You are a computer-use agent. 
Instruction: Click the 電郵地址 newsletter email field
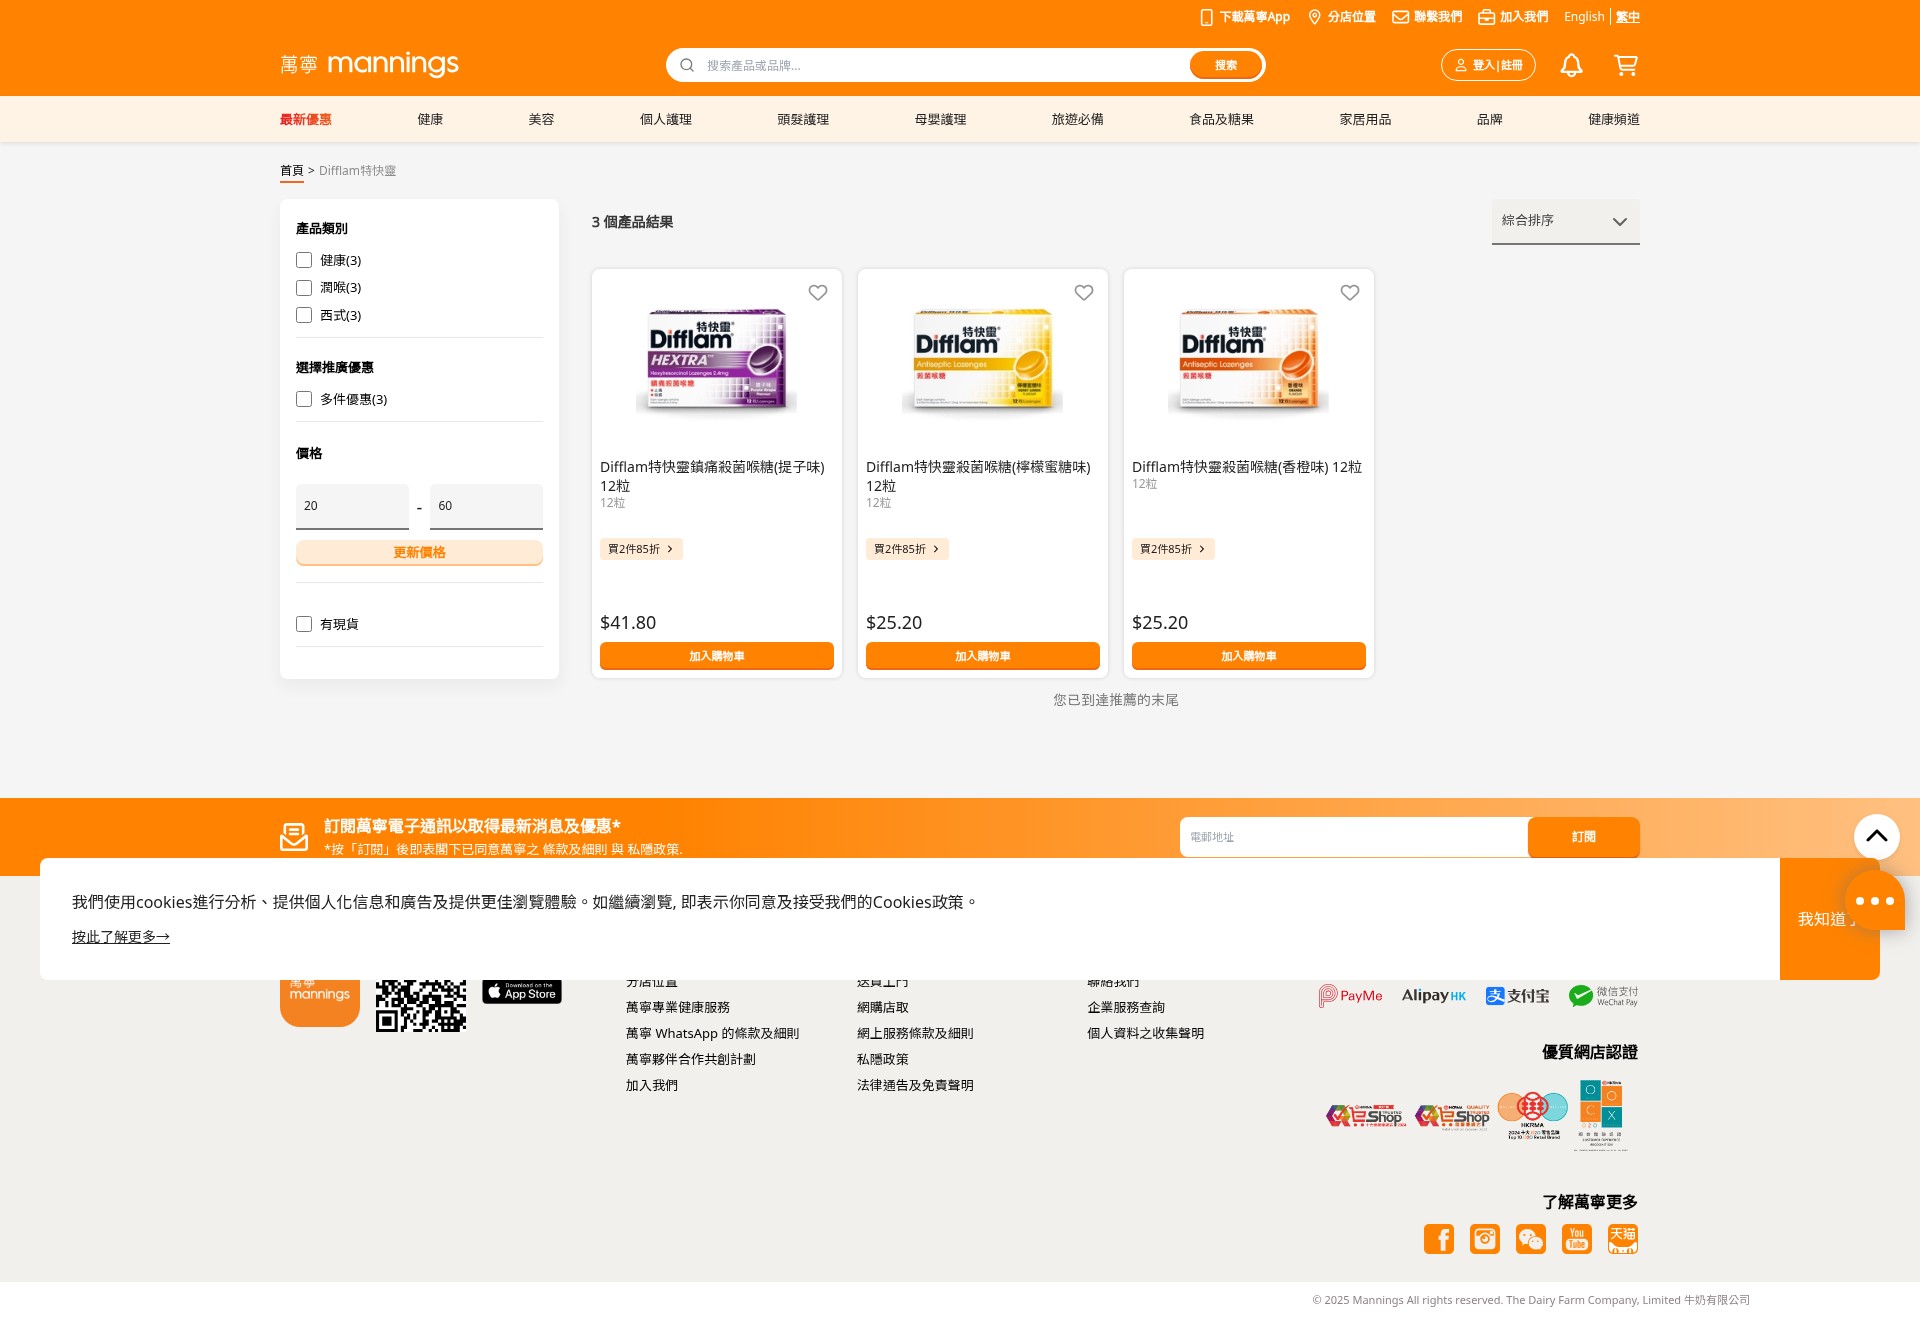point(1354,837)
